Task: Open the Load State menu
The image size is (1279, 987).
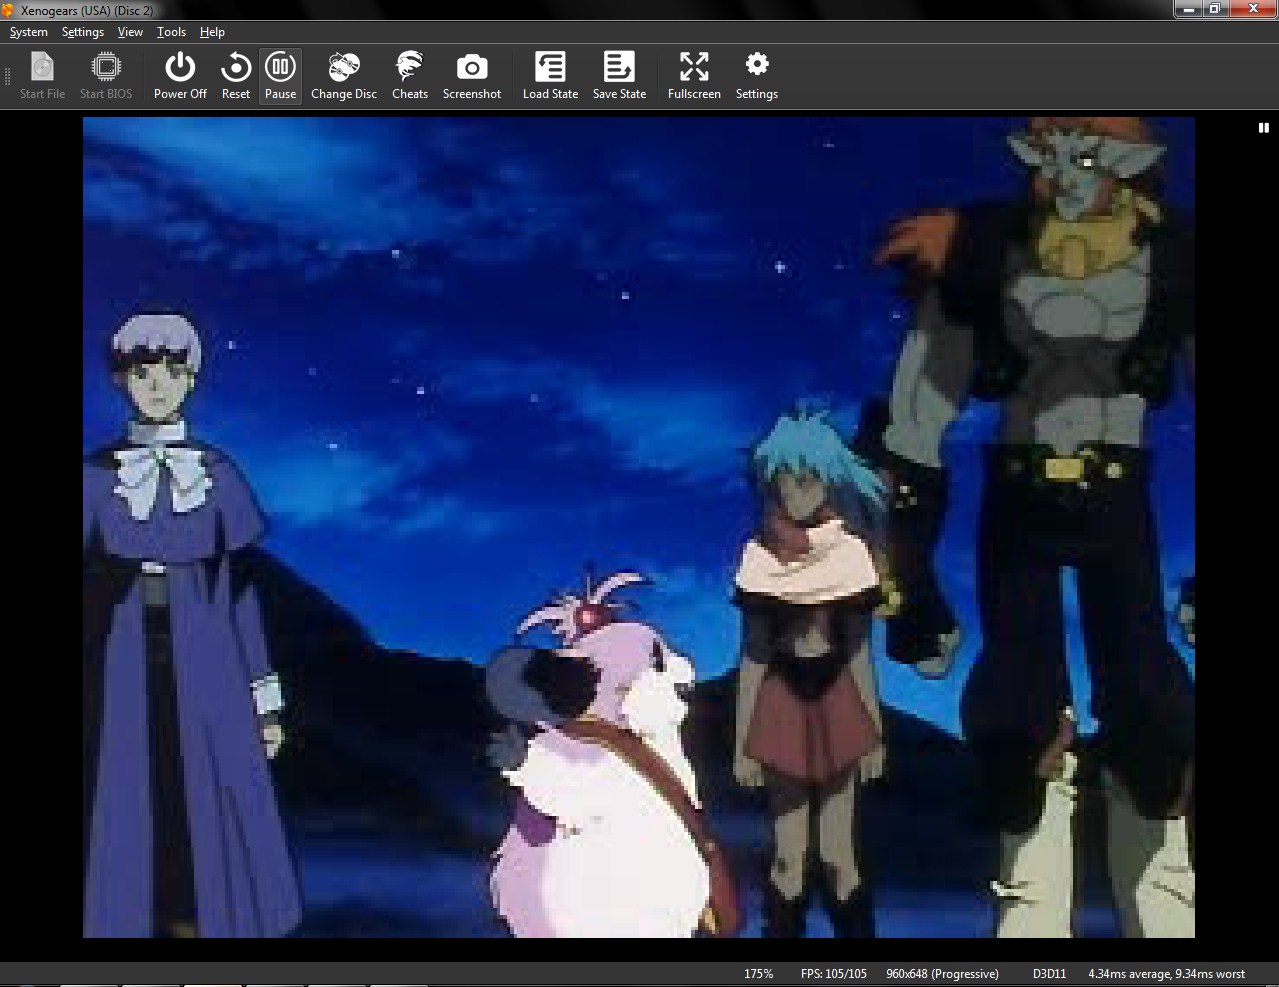Action: pos(550,76)
